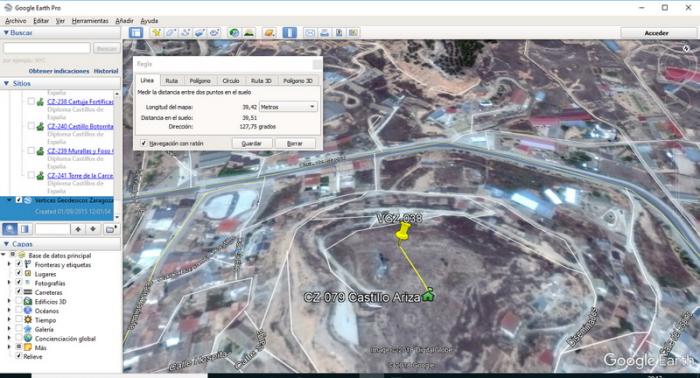Open the Metros units dropdown
Image resolution: width=700 pixels, height=378 pixels.
(x=288, y=107)
